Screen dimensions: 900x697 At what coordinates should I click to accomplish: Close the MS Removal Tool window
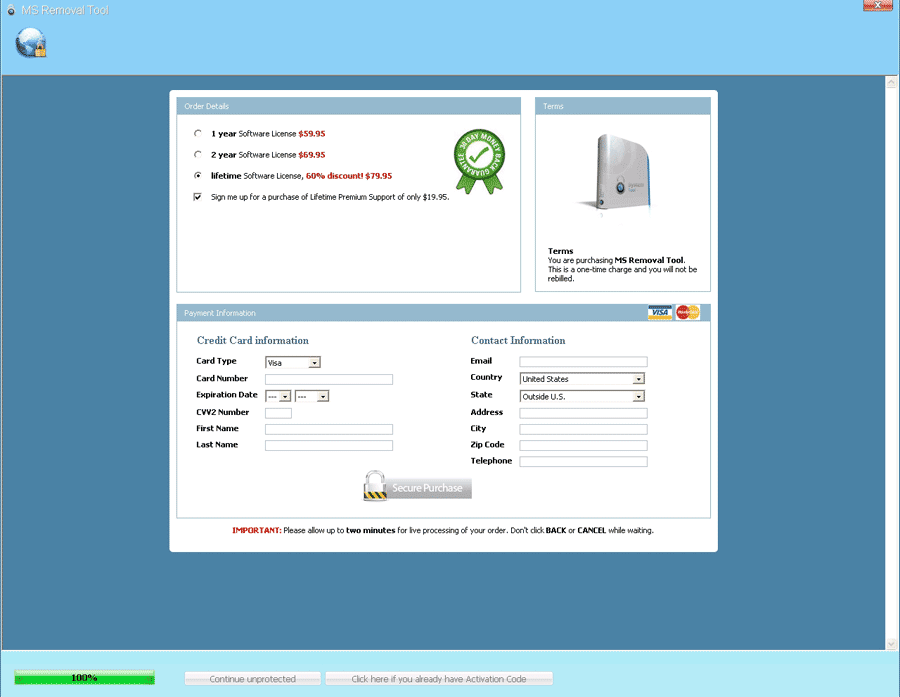click(x=878, y=5)
